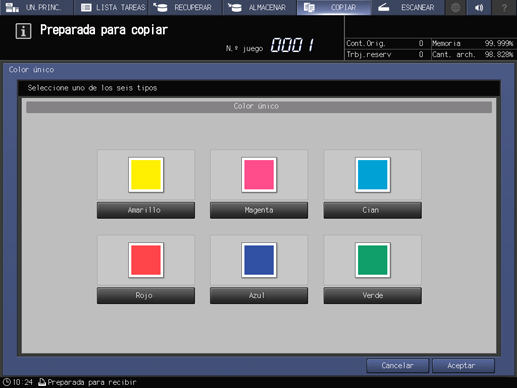Click Cancelar to discard the selection
The width and height of the screenshot is (517, 388).
click(x=398, y=366)
